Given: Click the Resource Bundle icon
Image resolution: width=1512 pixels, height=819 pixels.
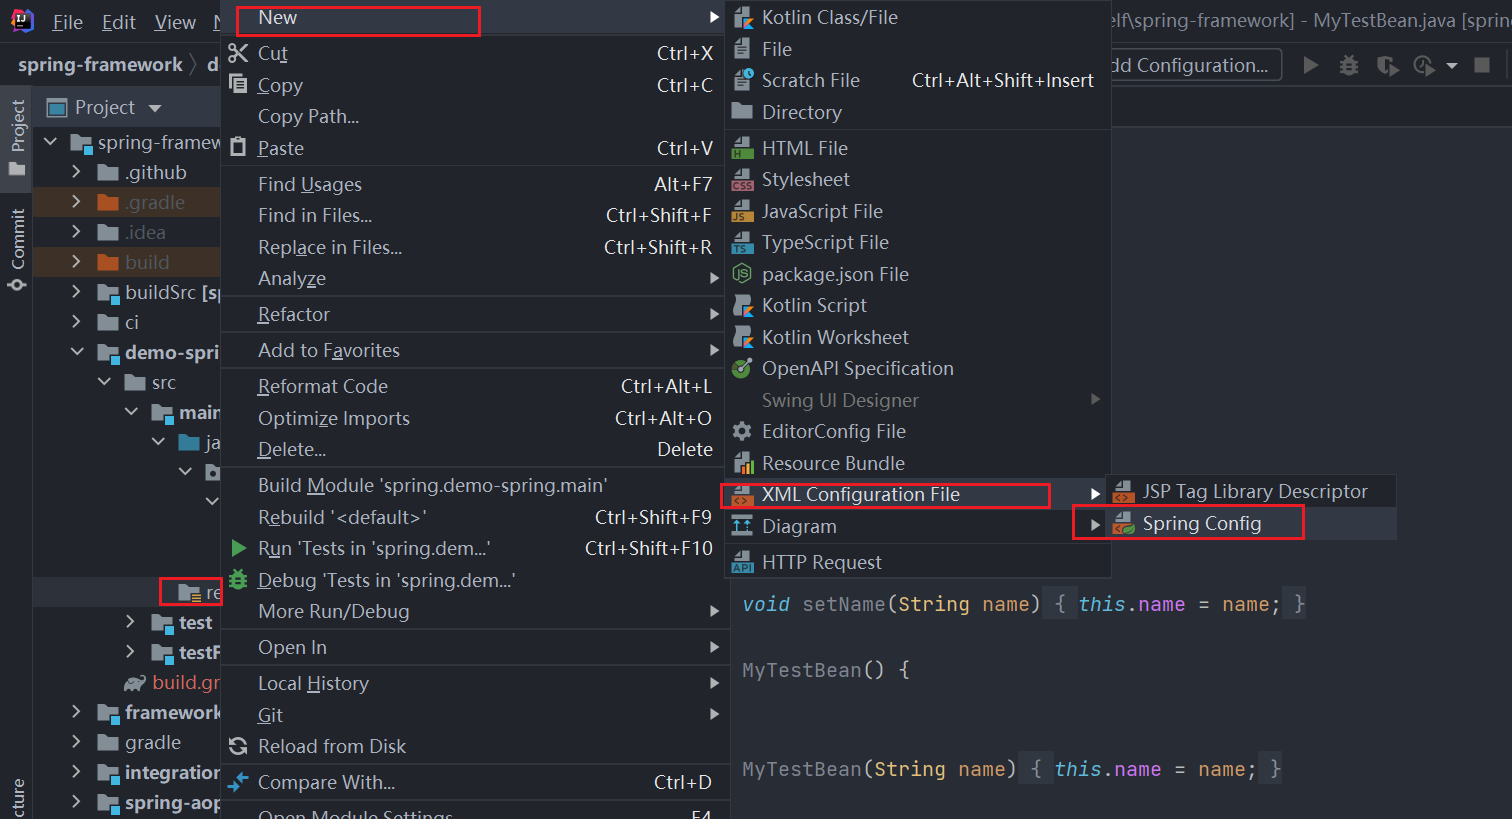Looking at the screenshot, I should click(x=743, y=463).
